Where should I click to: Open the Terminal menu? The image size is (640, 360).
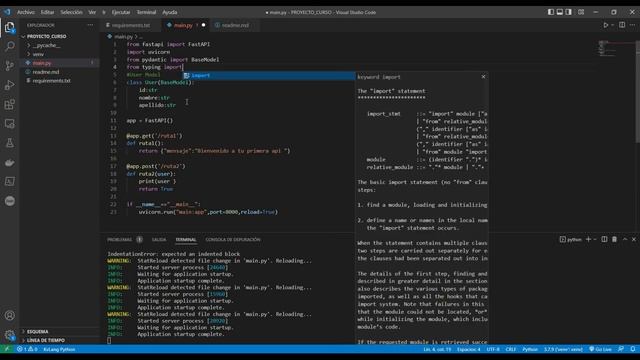pos(146,12)
